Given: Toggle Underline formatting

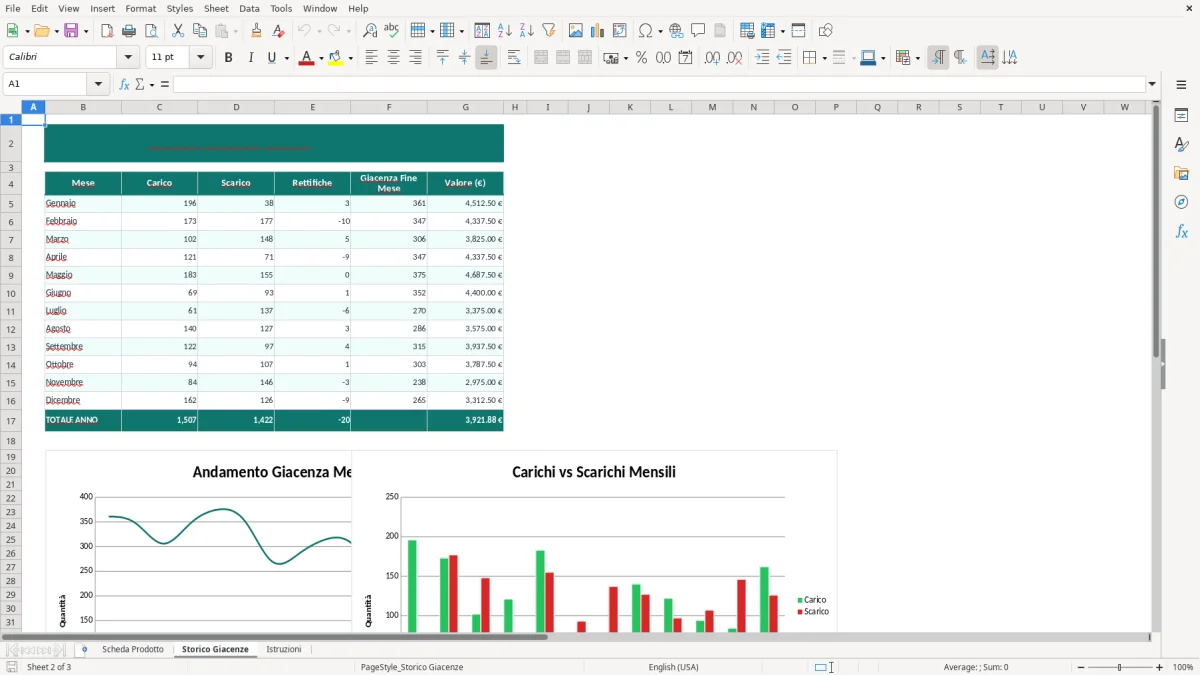Looking at the screenshot, I should coord(272,58).
